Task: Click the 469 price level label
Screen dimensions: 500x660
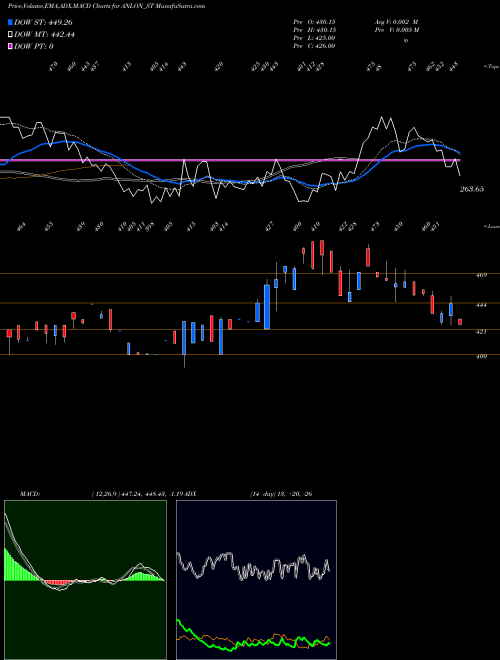Action: coord(482,275)
